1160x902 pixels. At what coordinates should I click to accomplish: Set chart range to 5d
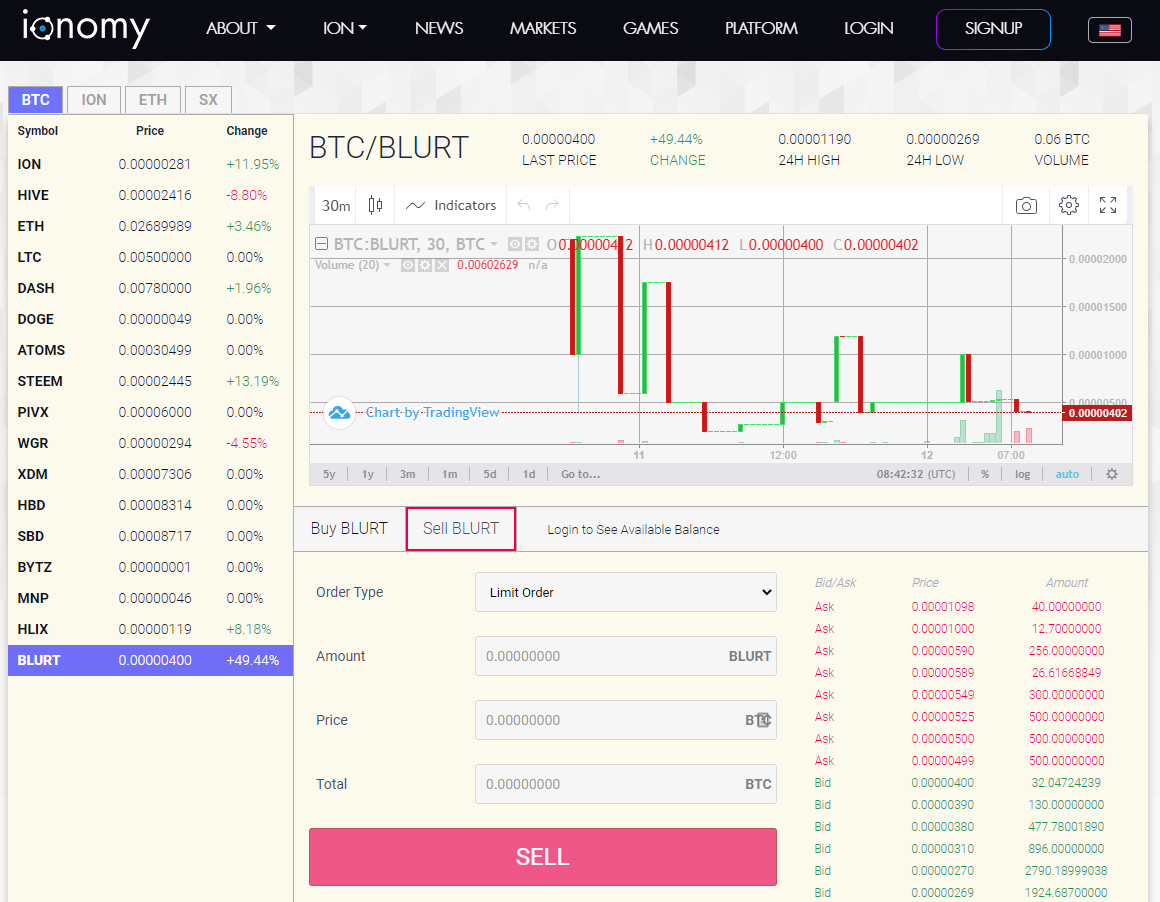point(490,474)
